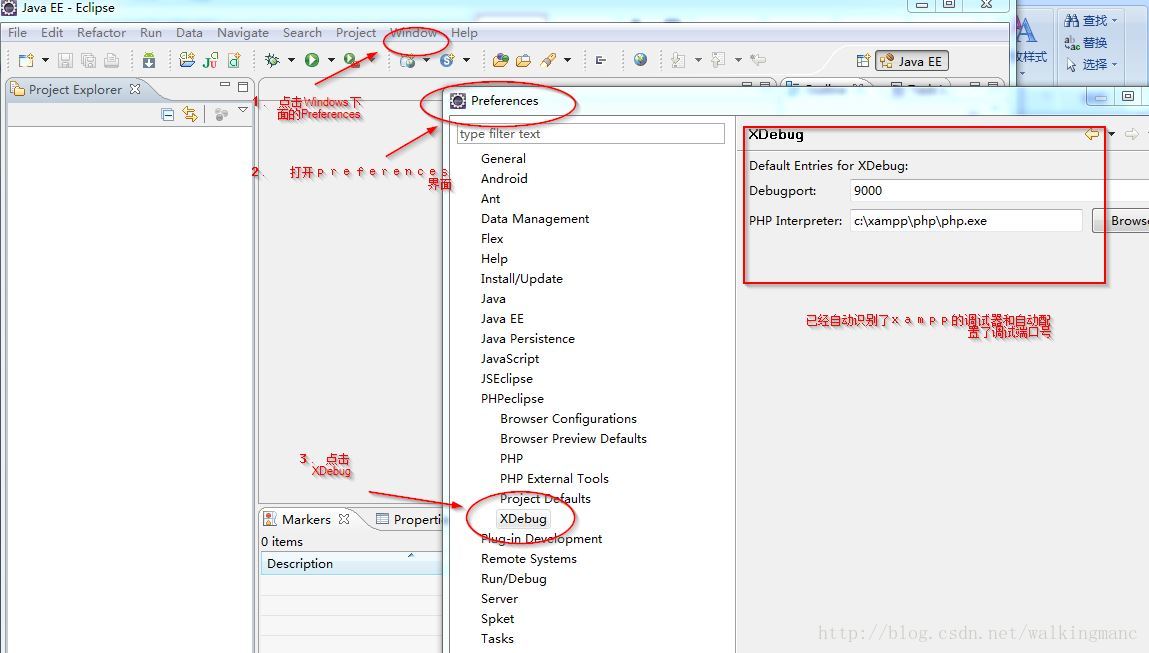Click the Save All toolbar icon
The width and height of the screenshot is (1149, 653).
tap(88, 60)
